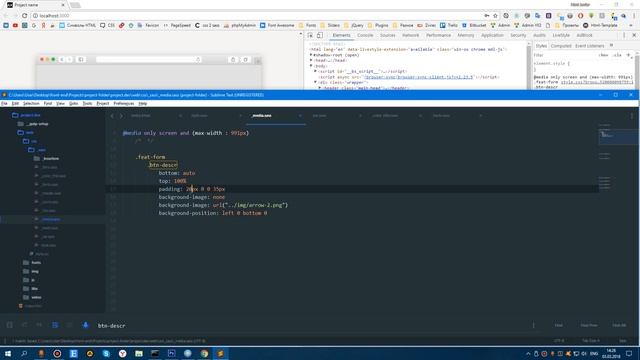Open the Sliders bookmarks folder
The width and height of the screenshot is (640, 360).
pos(330,25)
